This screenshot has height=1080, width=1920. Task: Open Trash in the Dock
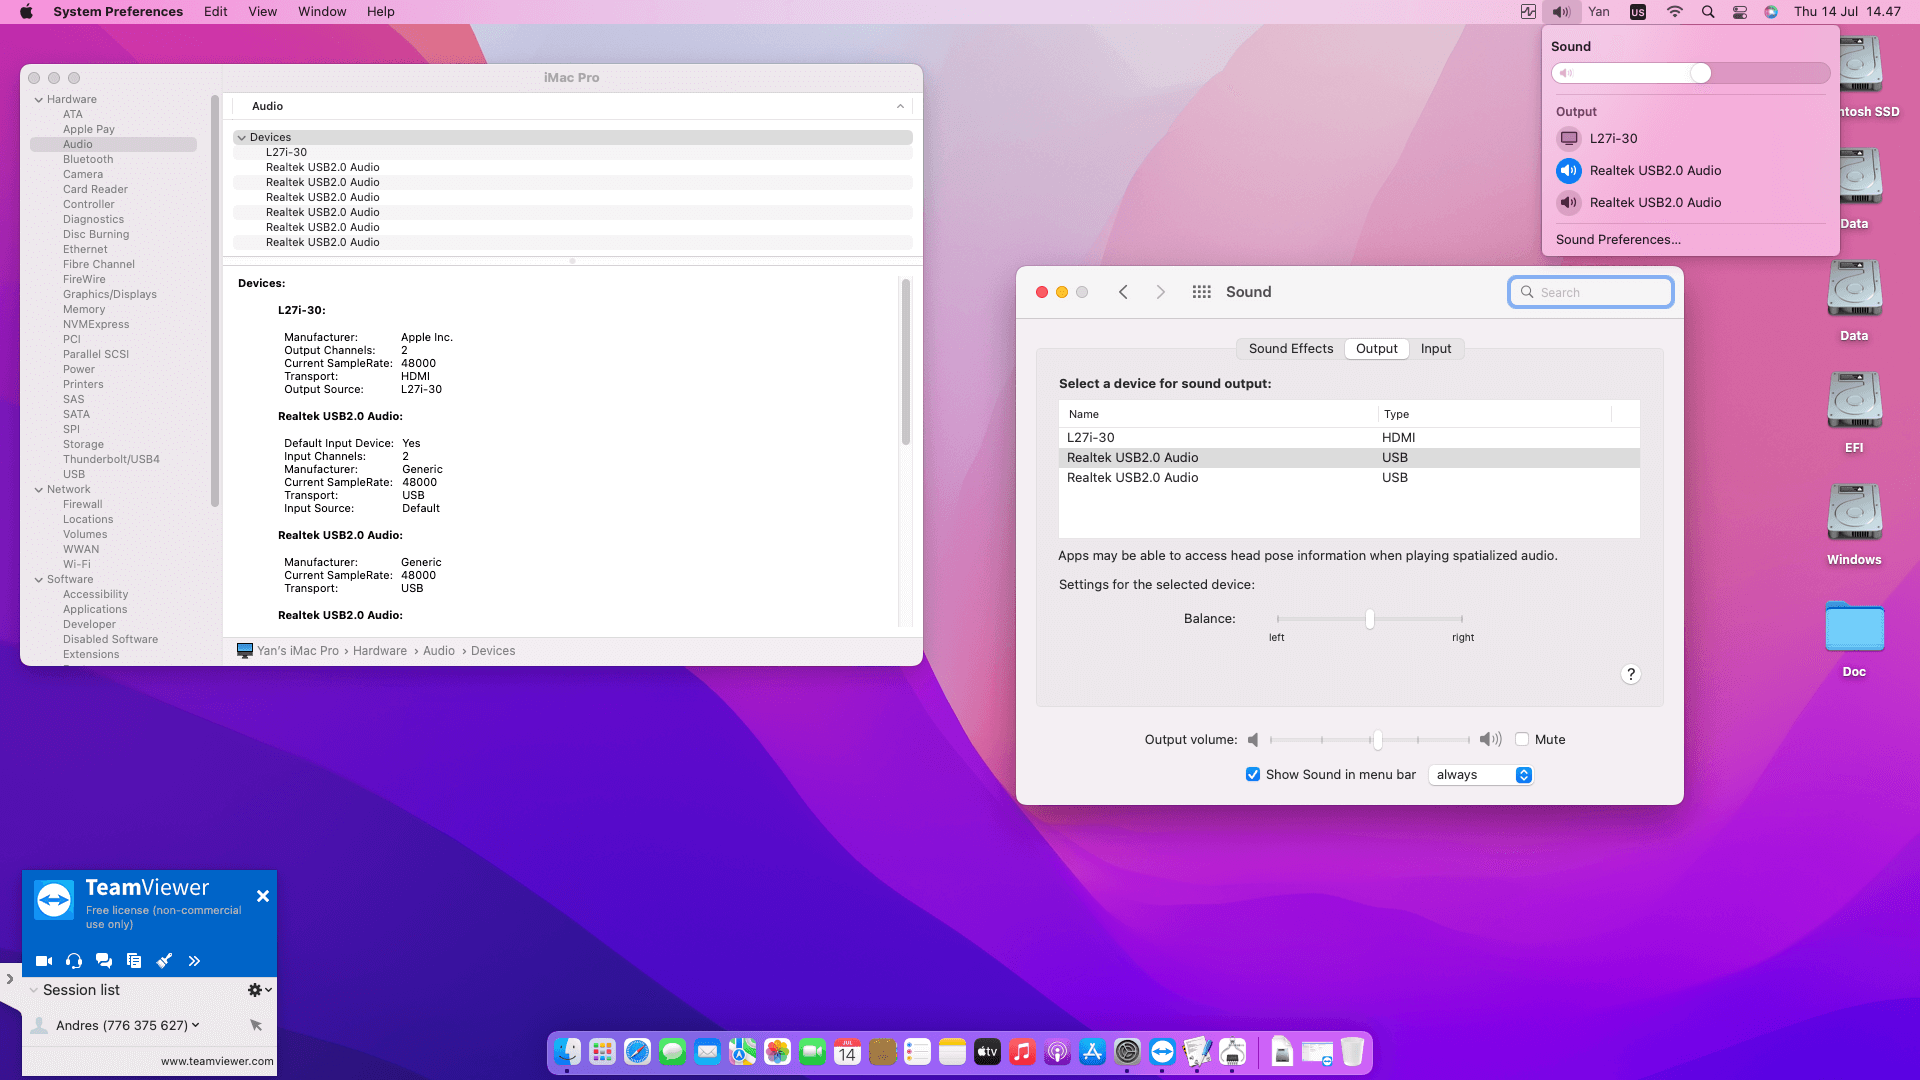coord(1352,1052)
